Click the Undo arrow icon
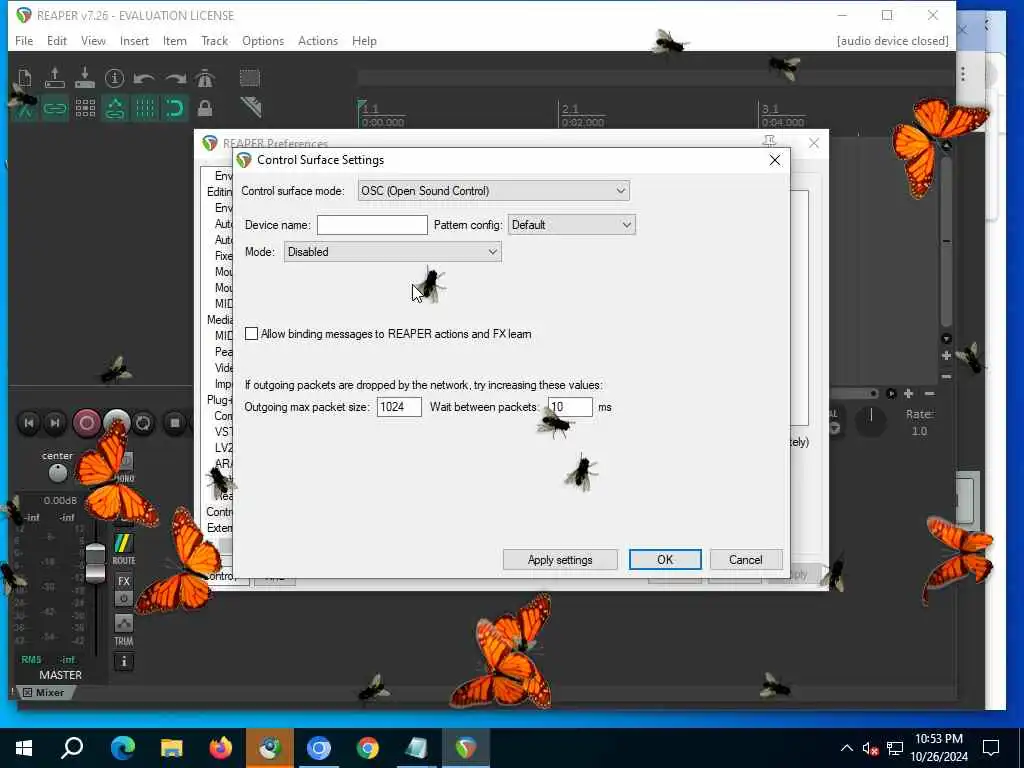Image resolution: width=1024 pixels, height=768 pixels. 144,78
